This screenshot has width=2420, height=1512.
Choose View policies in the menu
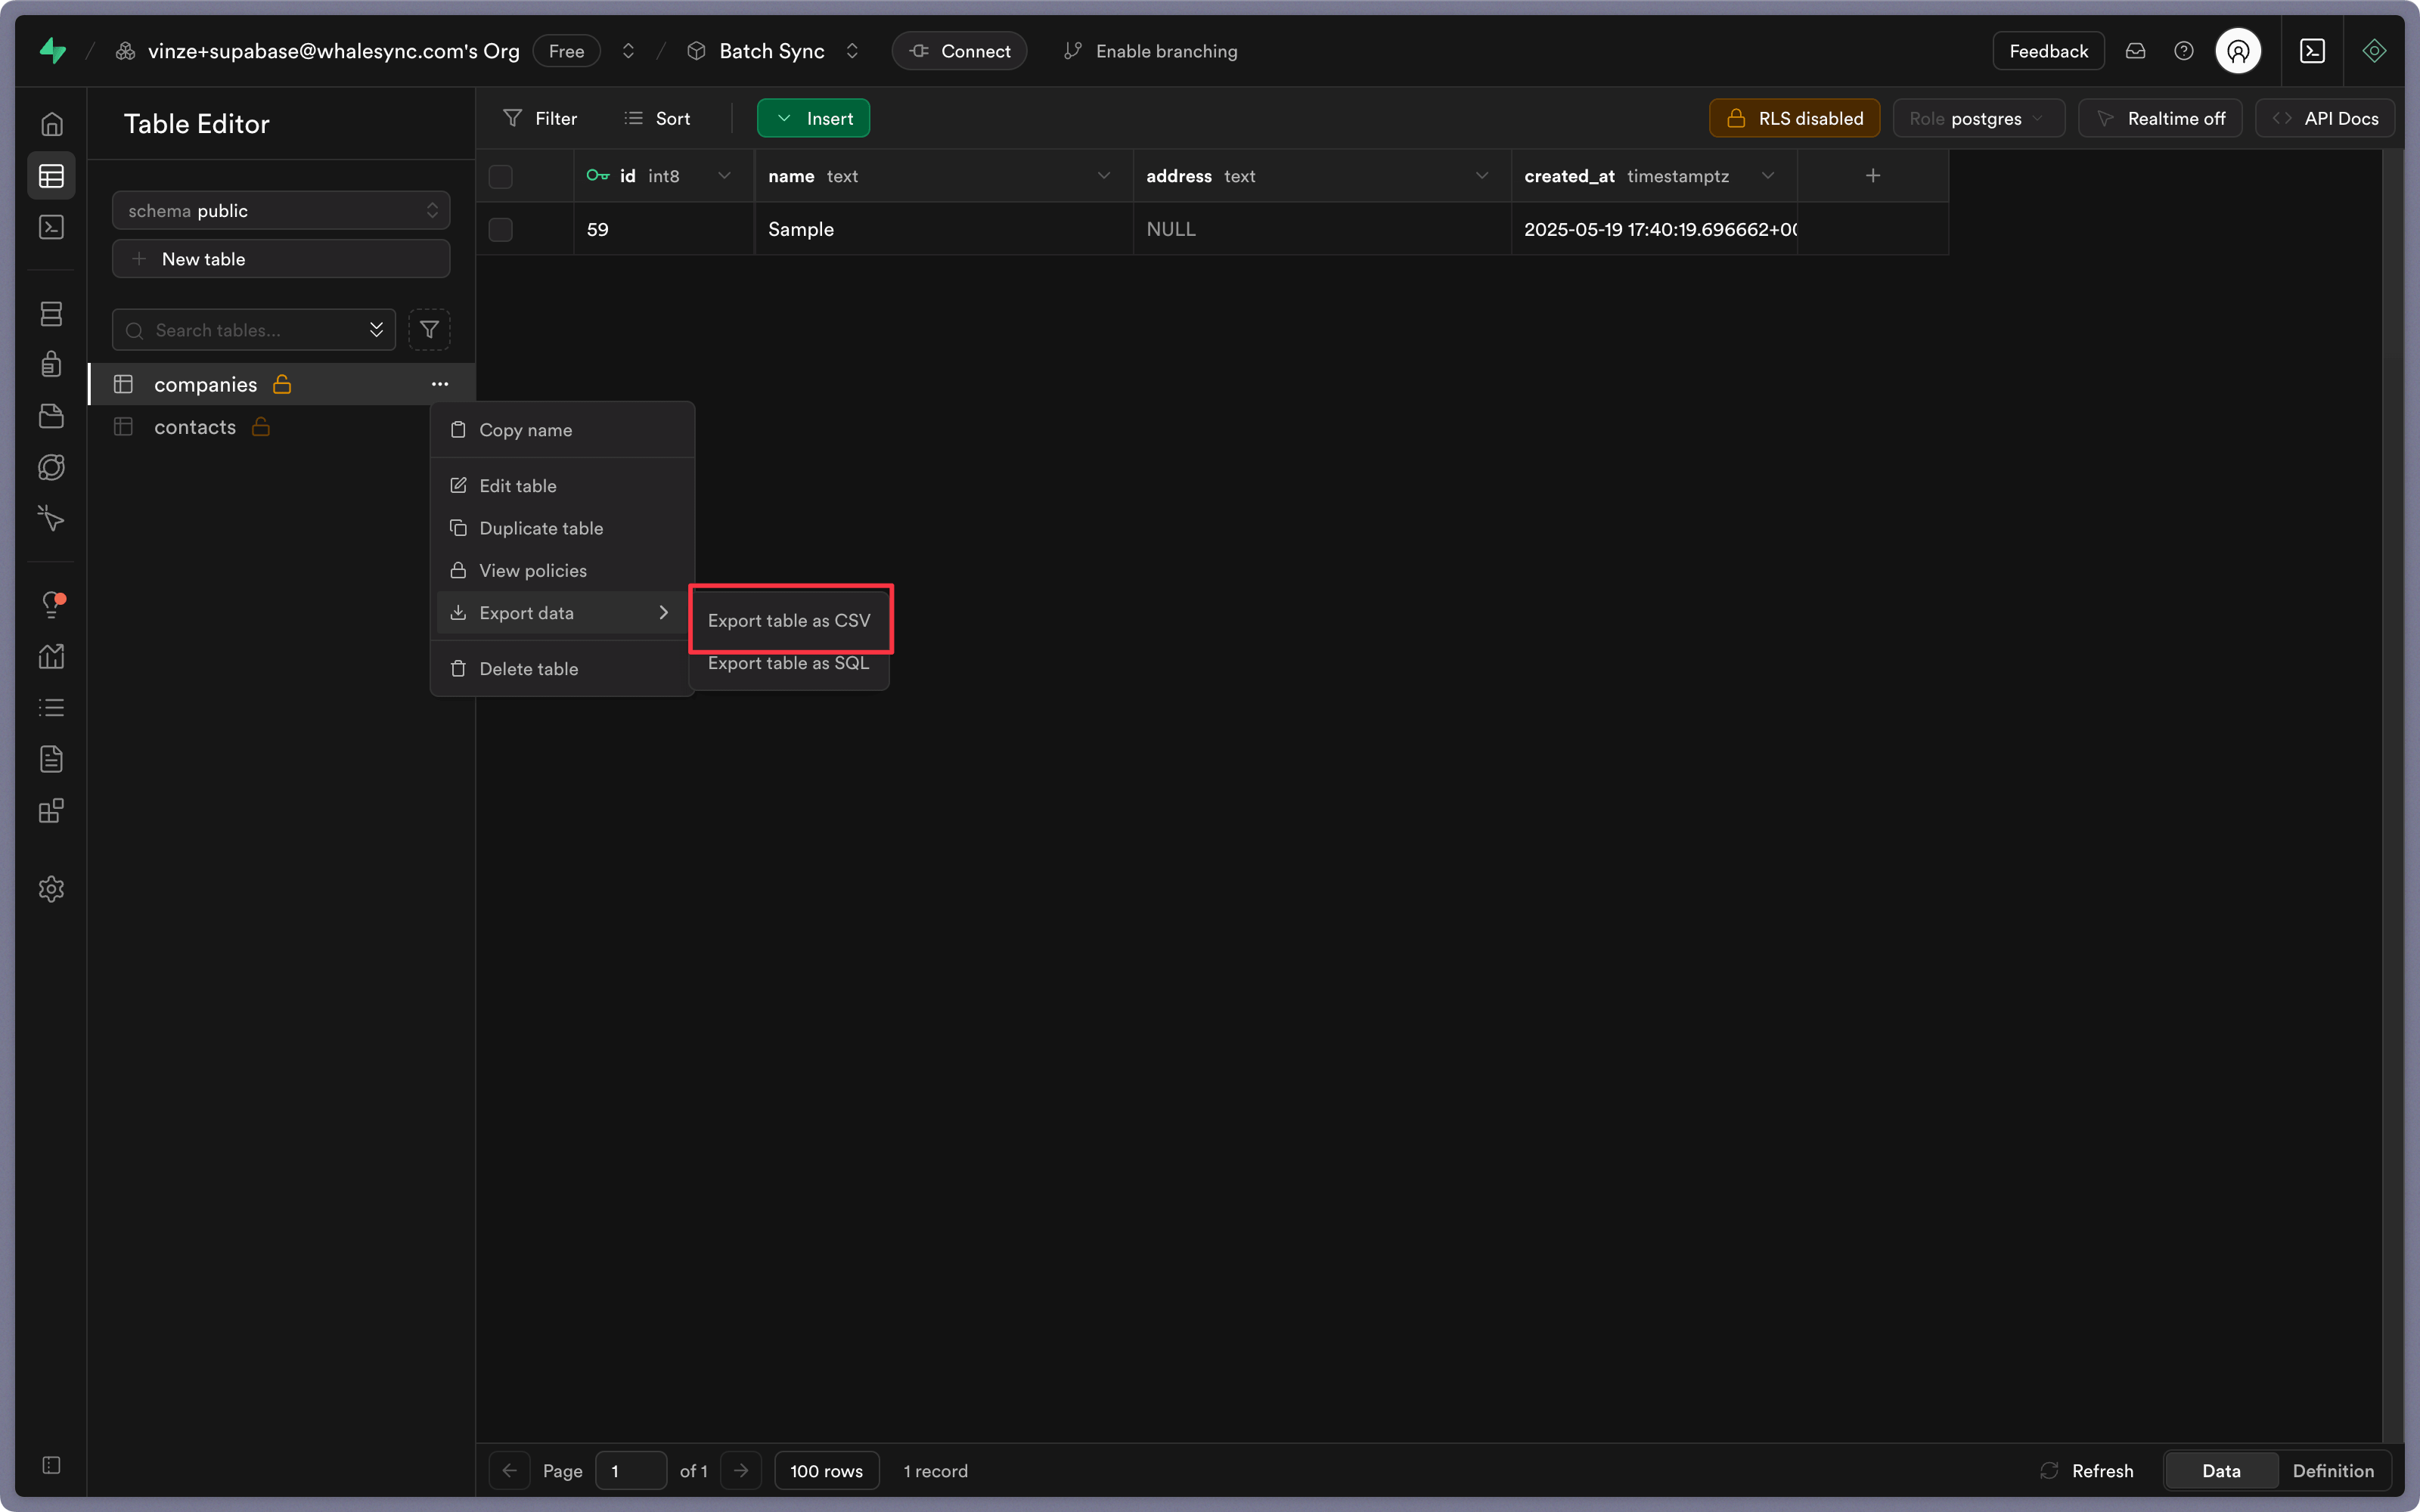pyautogui.click(x=562, y=570)
